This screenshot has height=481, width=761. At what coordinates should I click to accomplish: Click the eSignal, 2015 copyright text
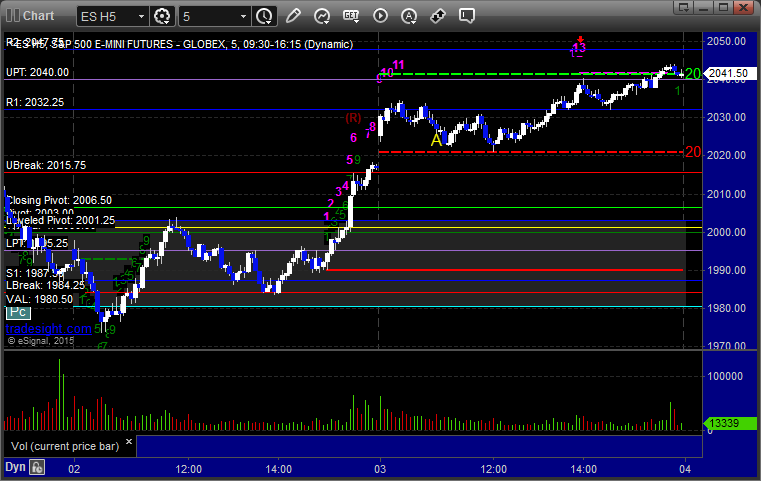41,341
